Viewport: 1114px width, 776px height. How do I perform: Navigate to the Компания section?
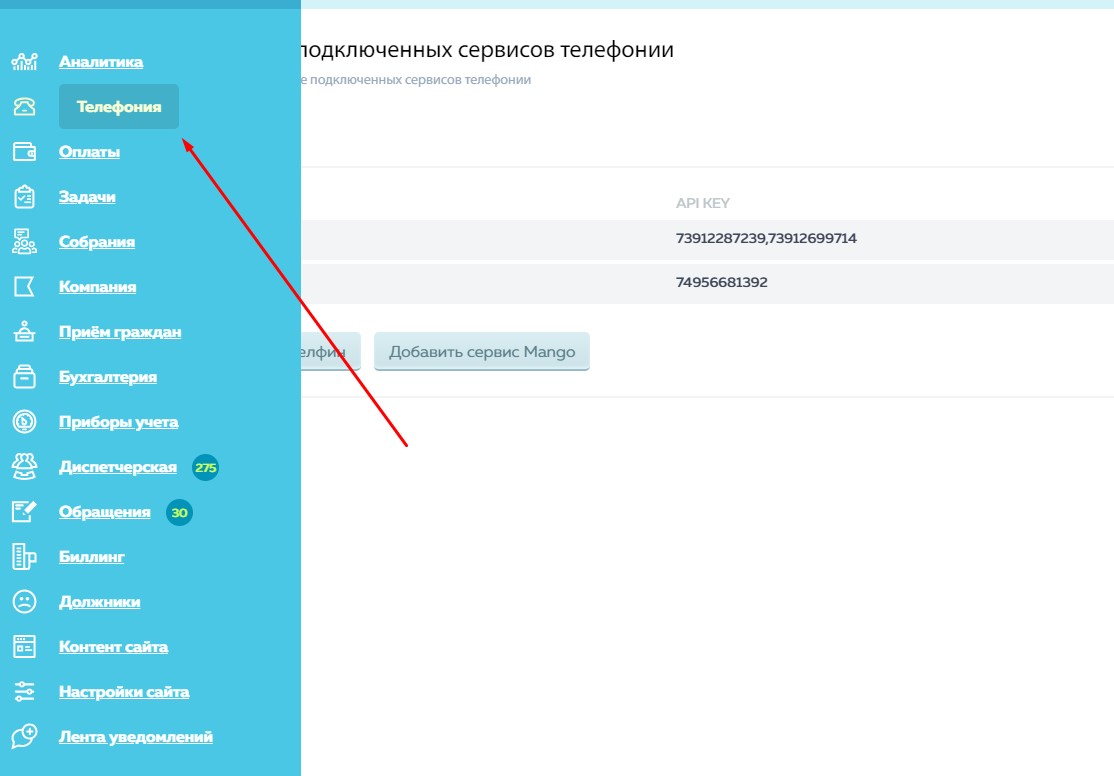(x=97, y=286)
